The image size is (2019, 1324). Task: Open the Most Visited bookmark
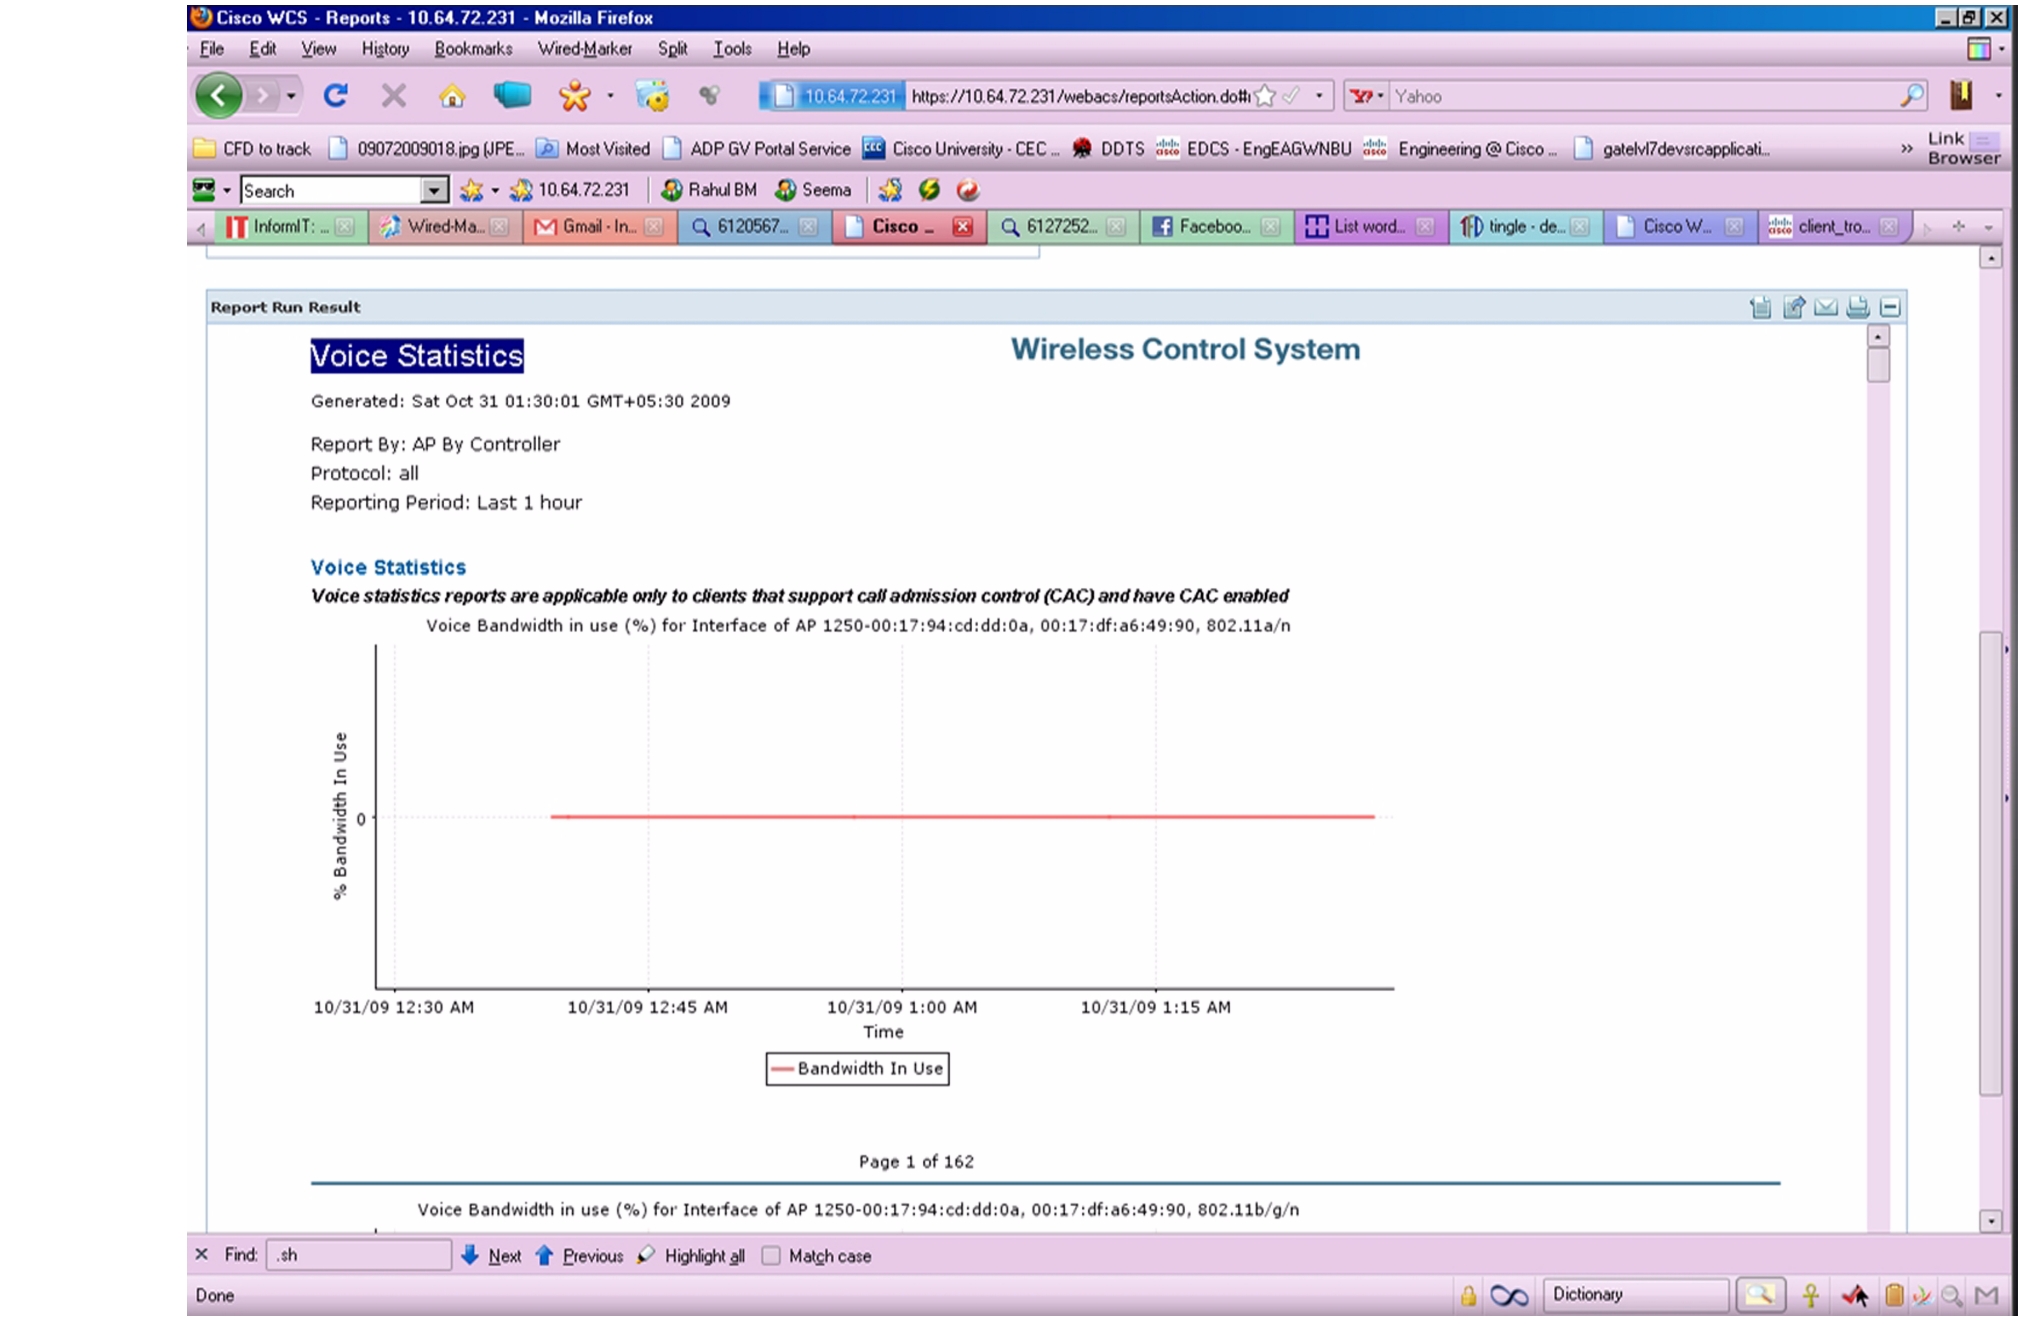593,148
